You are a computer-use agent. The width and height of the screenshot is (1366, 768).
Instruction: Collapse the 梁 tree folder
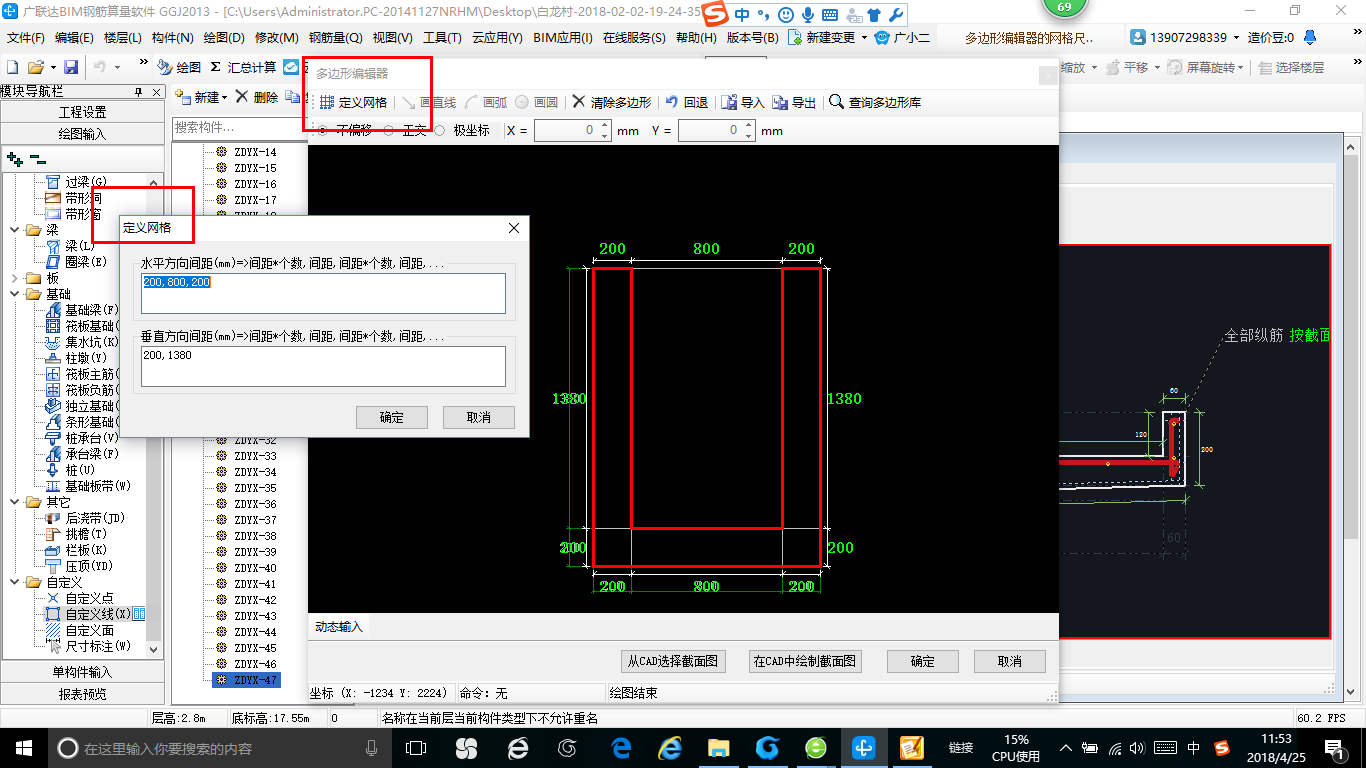(x=15, y=230)
